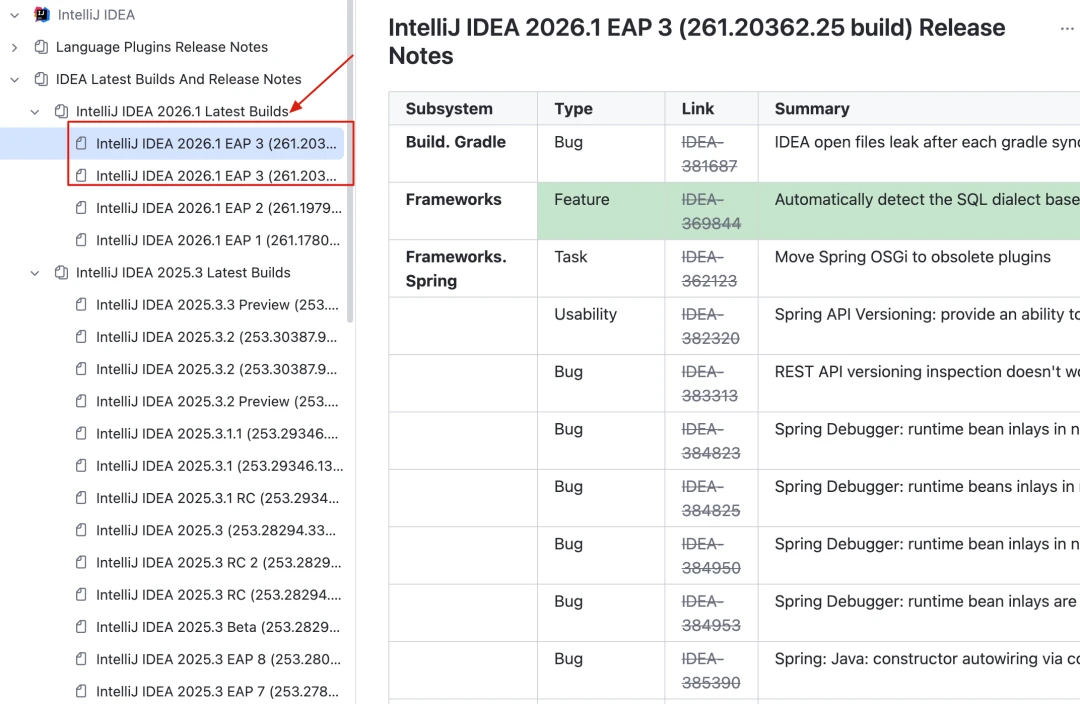The image size is (1080, 704).
Task: Expand the "Language Plugins Release Notes" node
Action: [13, 46]
